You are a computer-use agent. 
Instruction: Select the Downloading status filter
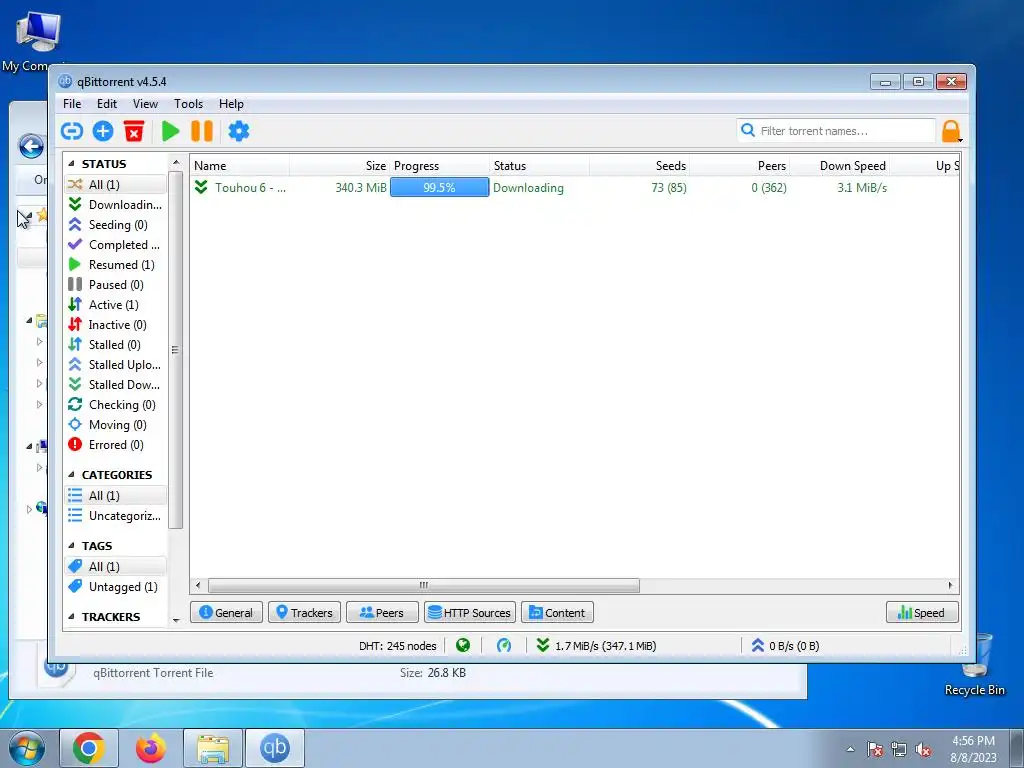coord(116,205)
